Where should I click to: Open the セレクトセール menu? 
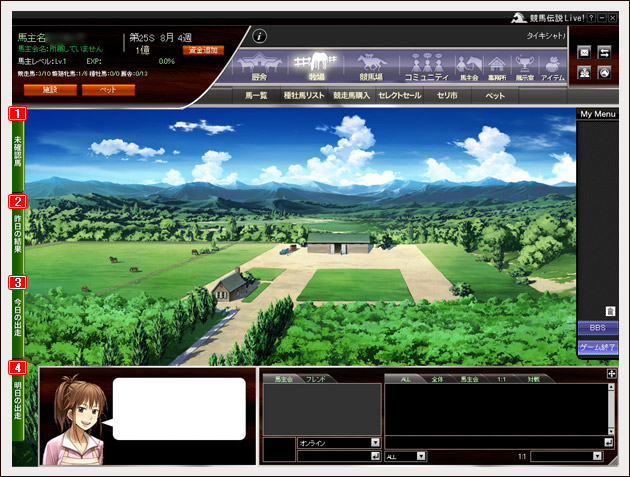pyautogui.click(x=400, y=96)
